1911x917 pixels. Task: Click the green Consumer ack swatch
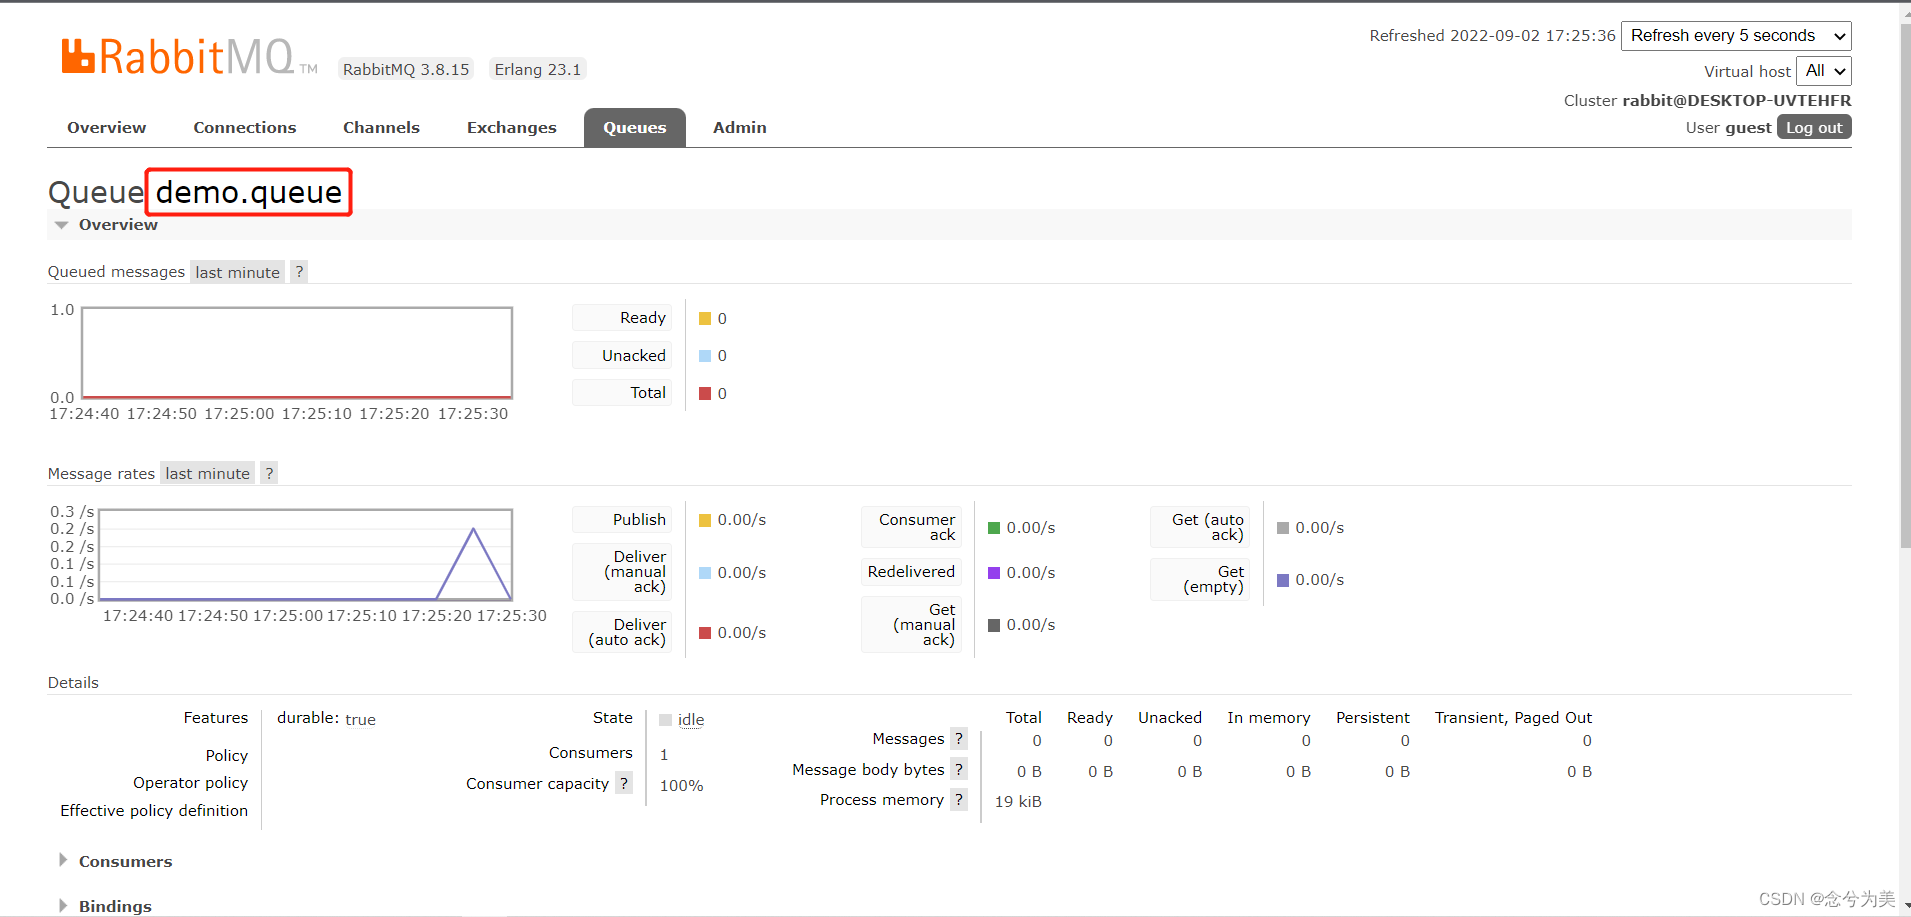(x=994, y=528)
